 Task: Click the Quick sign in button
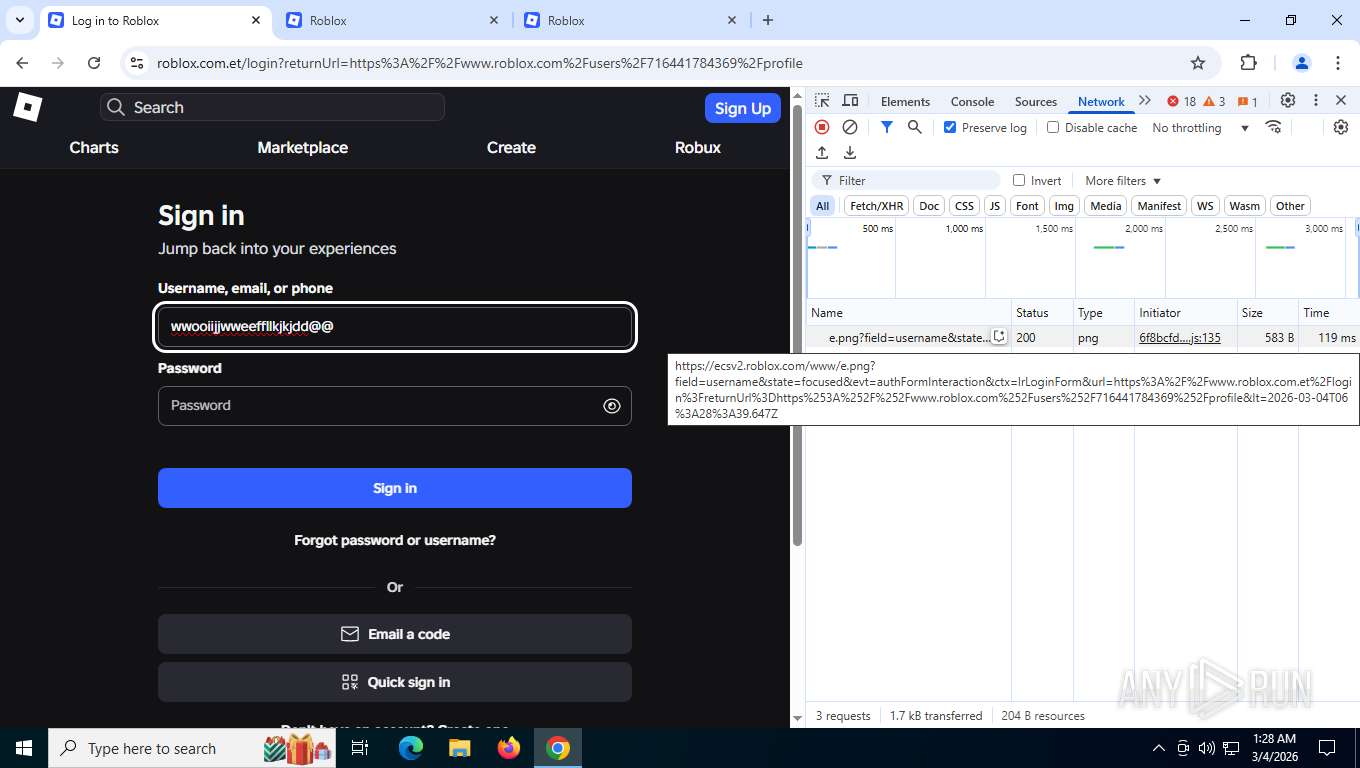point(395,682)
